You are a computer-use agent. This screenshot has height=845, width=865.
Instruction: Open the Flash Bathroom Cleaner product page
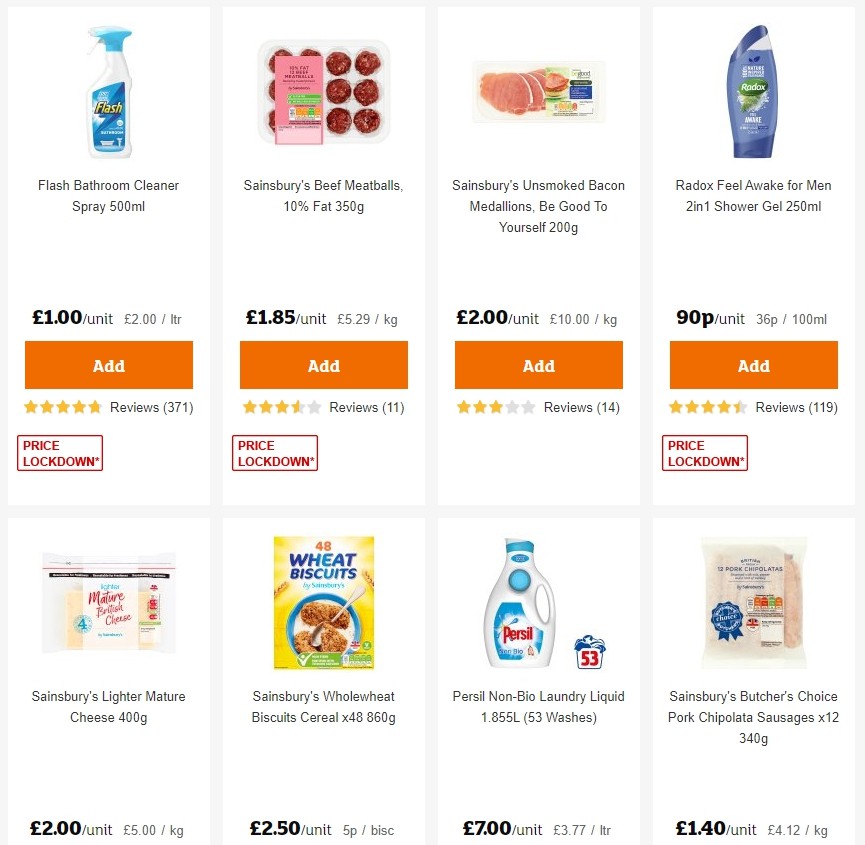pyautogui.click(x=108, y=196)
